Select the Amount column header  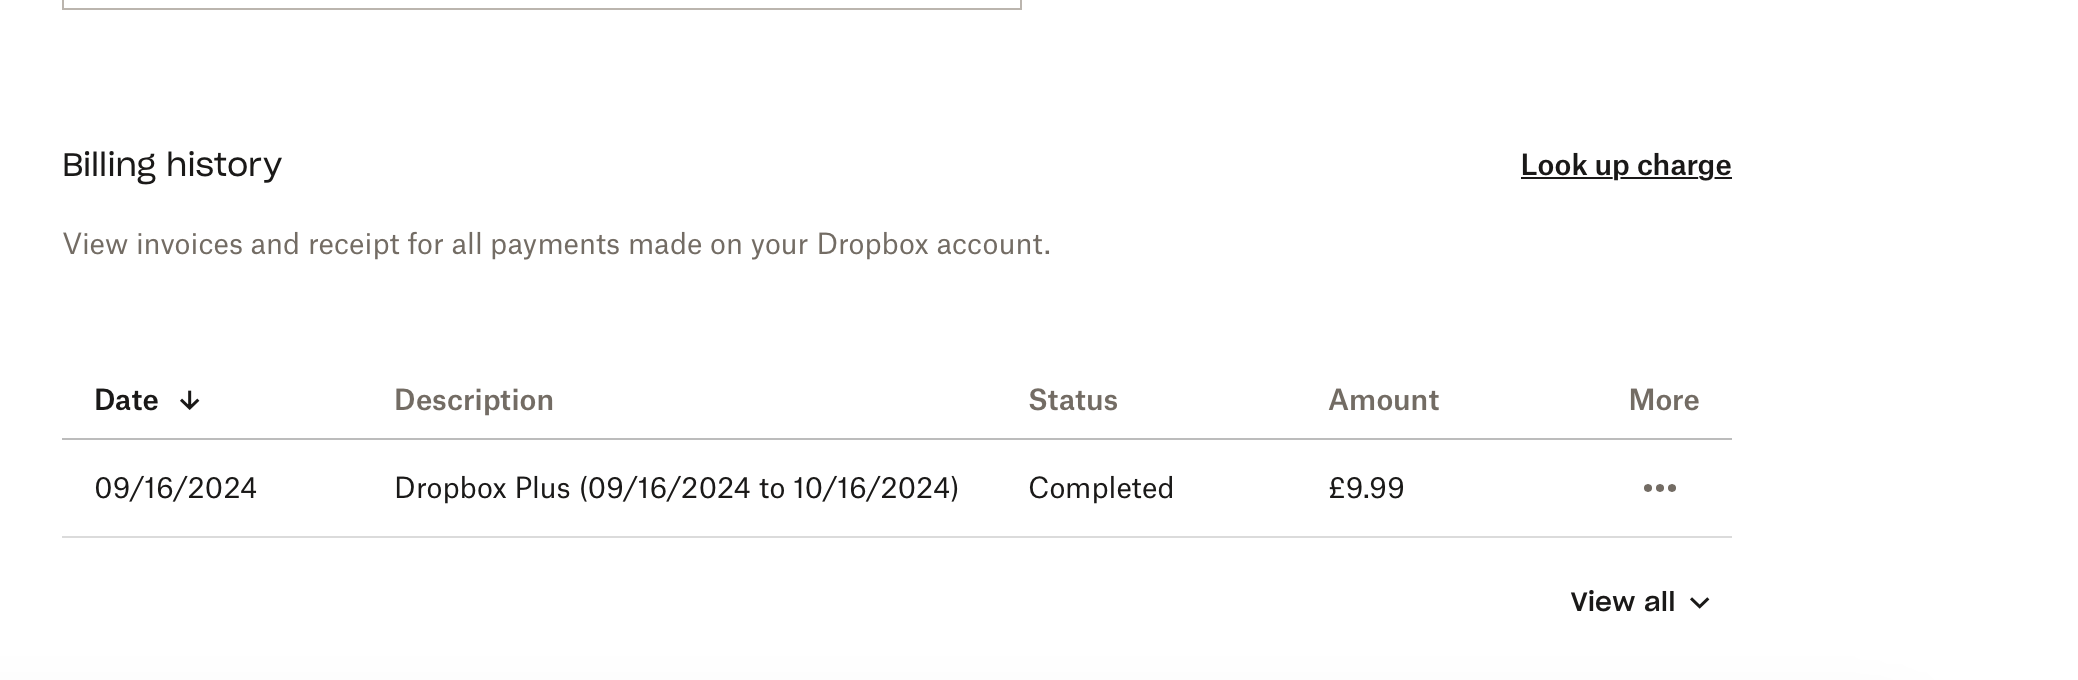tap(1383, 400)
